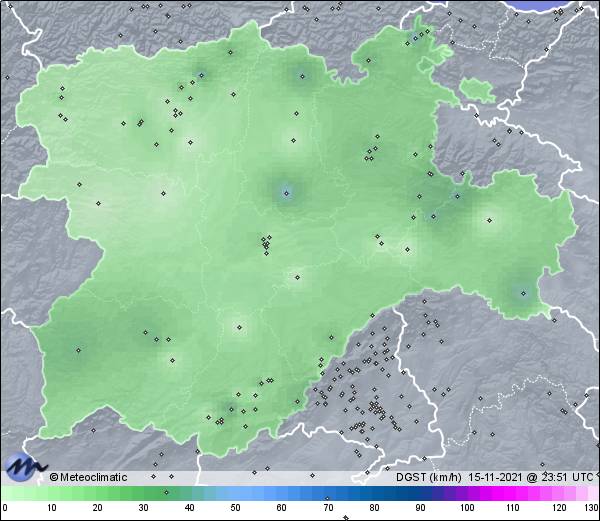Click the 15-11-2021 date text
The width and height of the screenshot is (600, 521).
tap(495, 477)
